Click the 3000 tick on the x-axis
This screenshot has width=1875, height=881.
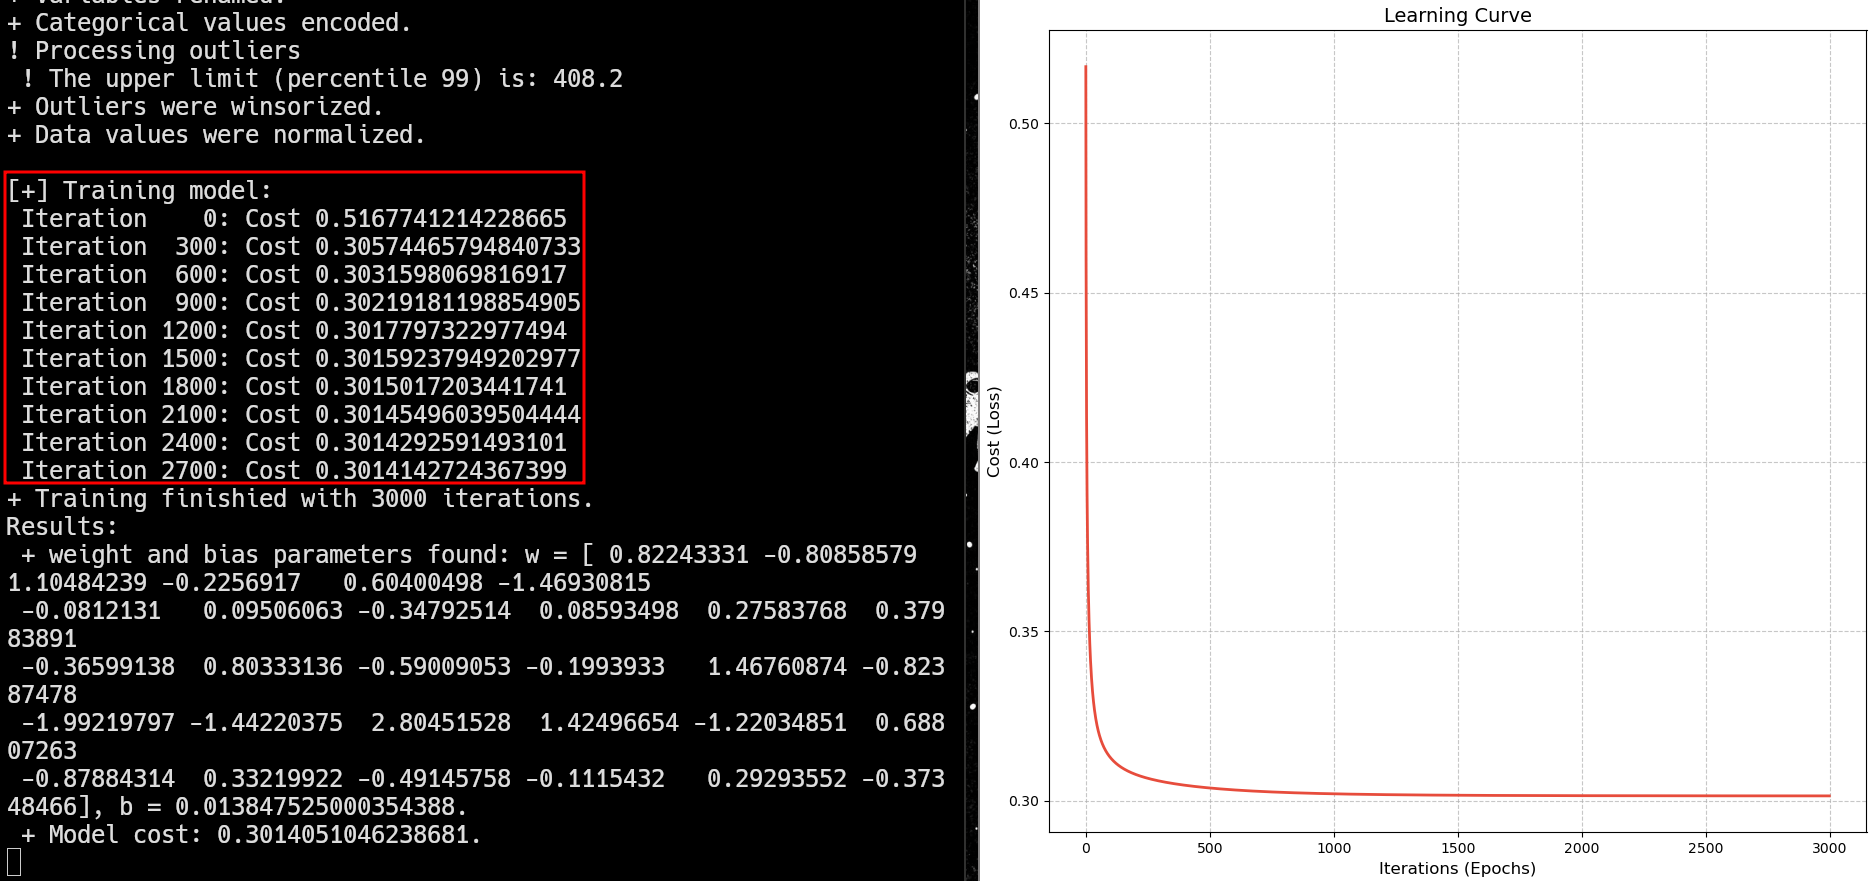(1830, 848)
